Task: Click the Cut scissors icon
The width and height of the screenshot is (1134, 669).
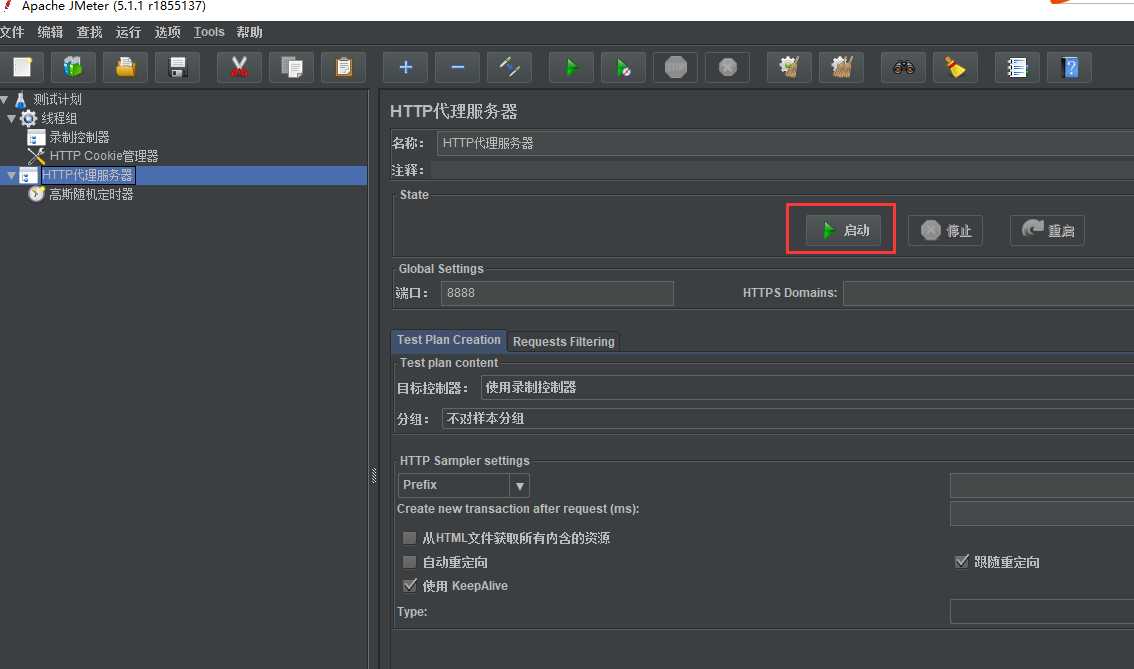Action: (239, 67)
